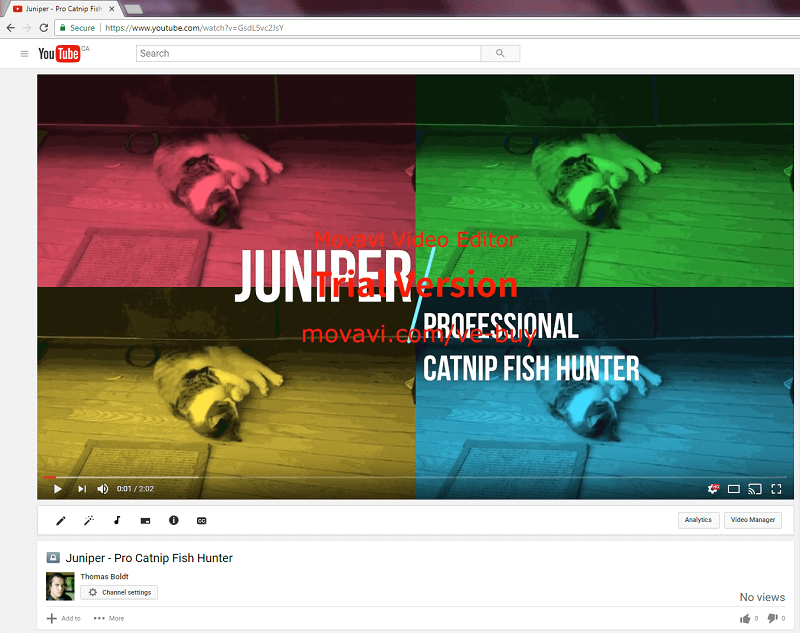Reload the browser page

coord(44,28)
